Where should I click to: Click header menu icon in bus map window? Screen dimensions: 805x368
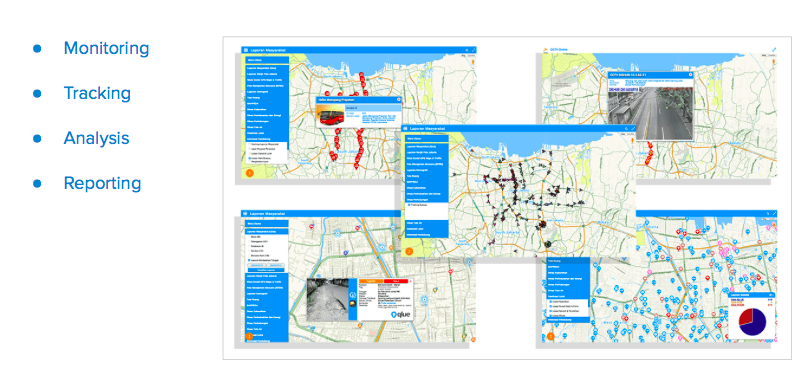[245, 50]
